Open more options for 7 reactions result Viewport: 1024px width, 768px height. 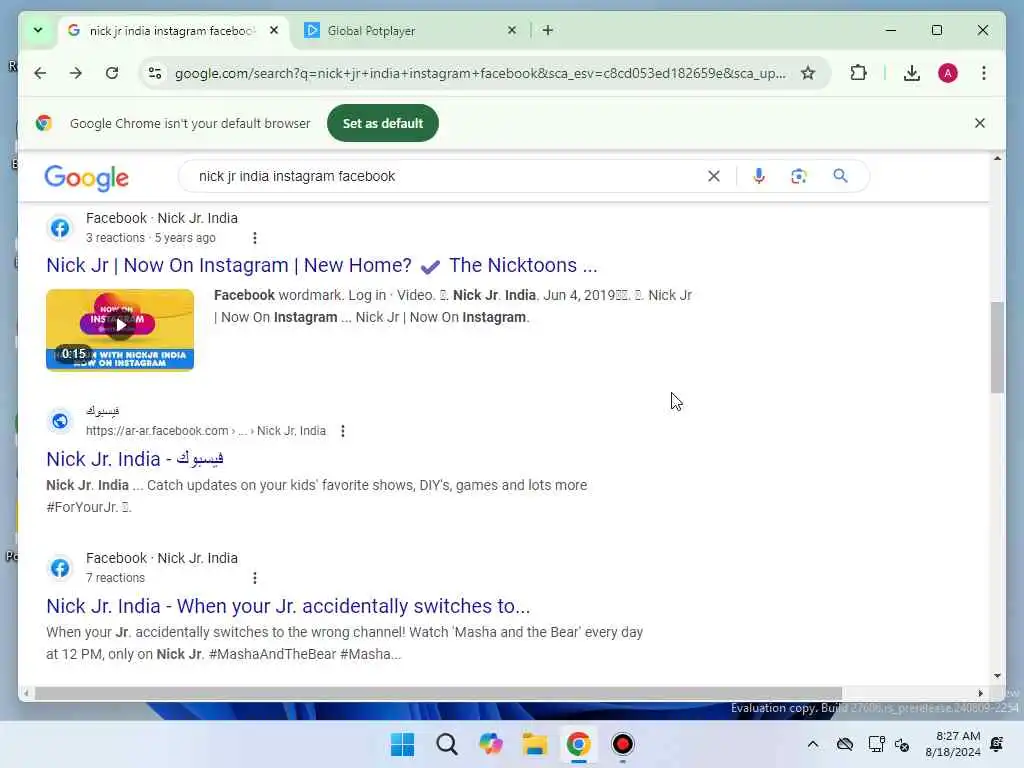tap(255, 578)
